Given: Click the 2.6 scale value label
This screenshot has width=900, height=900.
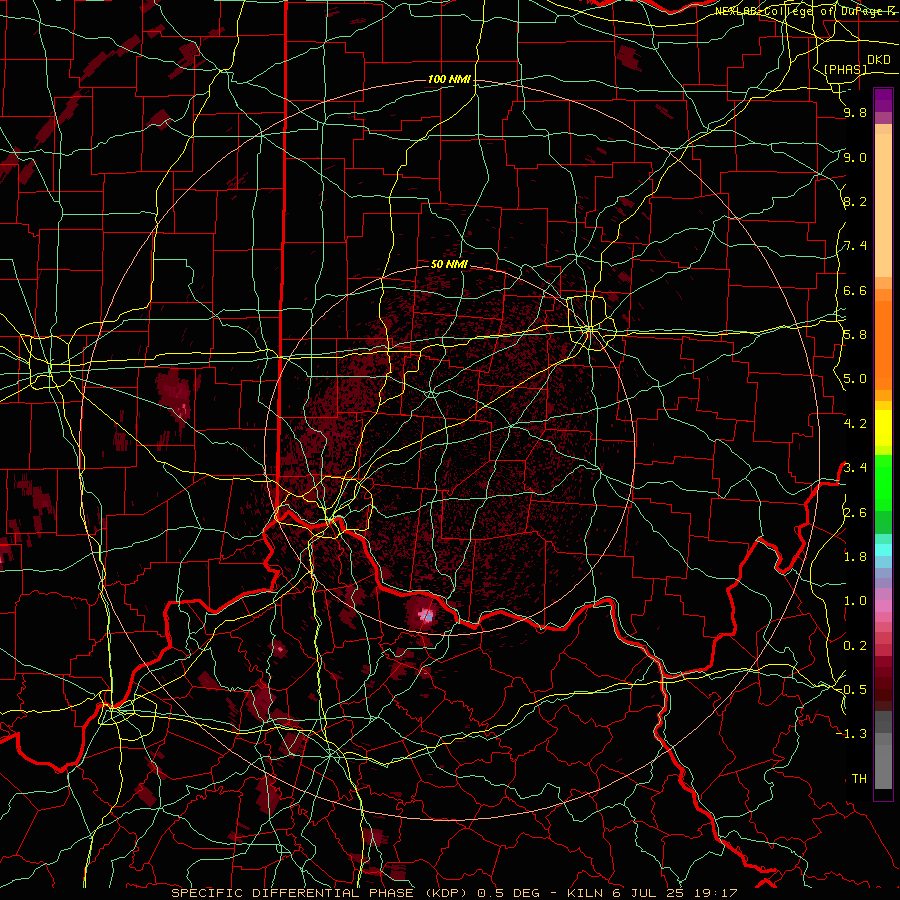Looking at the screenshot, I should click(x=855, y=513).
